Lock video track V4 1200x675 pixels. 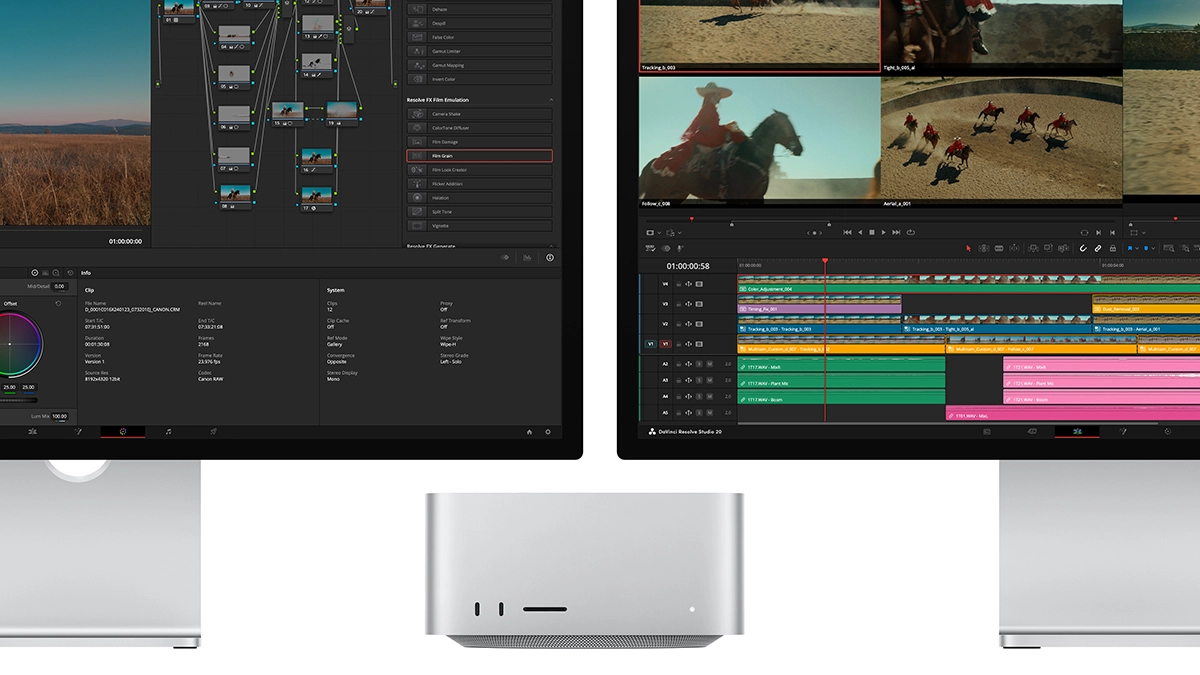pos(679,284)
